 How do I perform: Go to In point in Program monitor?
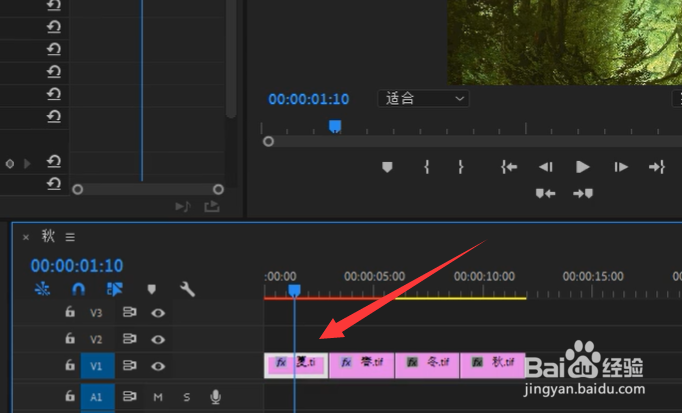point(509,167)
